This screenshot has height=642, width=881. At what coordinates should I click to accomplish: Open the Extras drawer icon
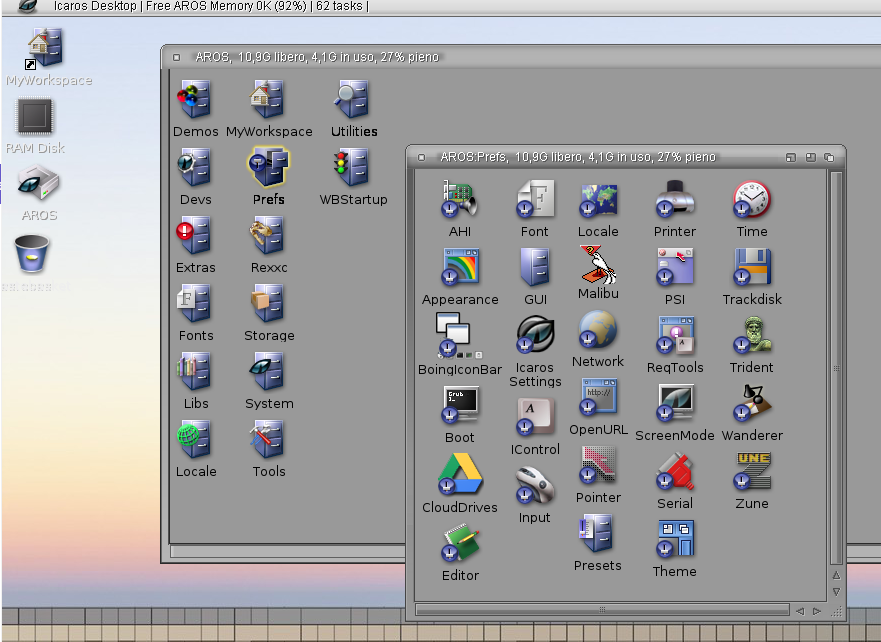[x=194, y=235]
